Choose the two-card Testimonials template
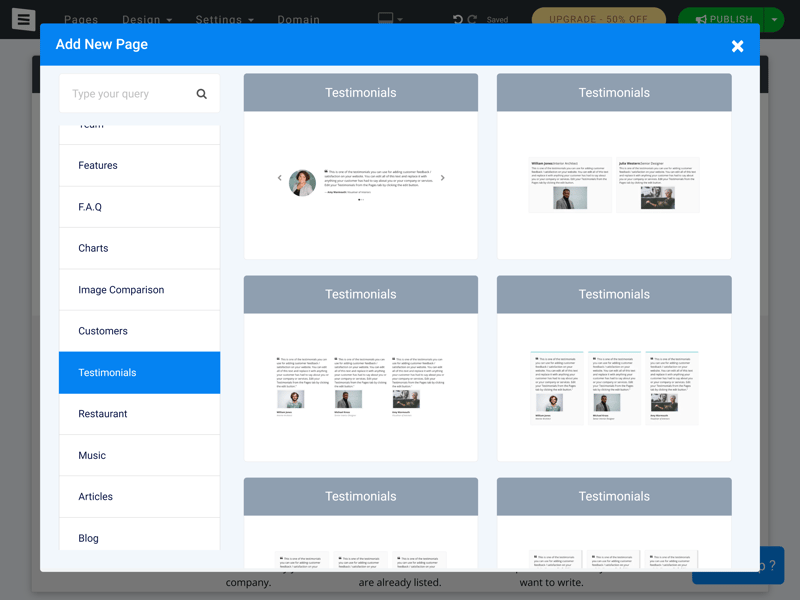This screenshot has height=600, width=800. [614, 166]
